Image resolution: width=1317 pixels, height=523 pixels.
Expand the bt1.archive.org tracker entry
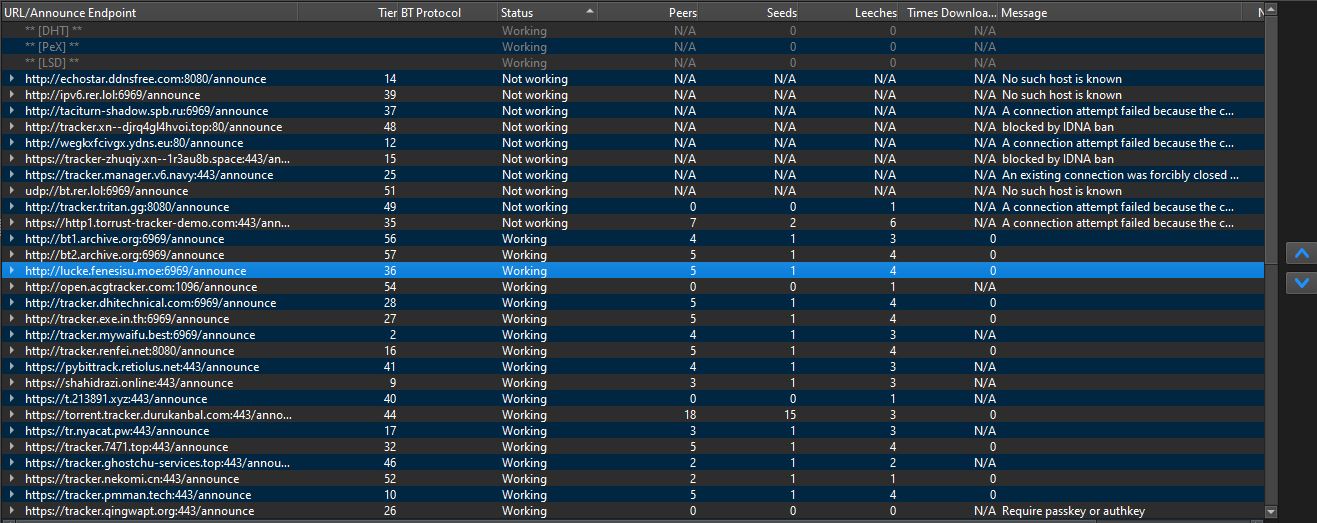[x=12, y=239]
